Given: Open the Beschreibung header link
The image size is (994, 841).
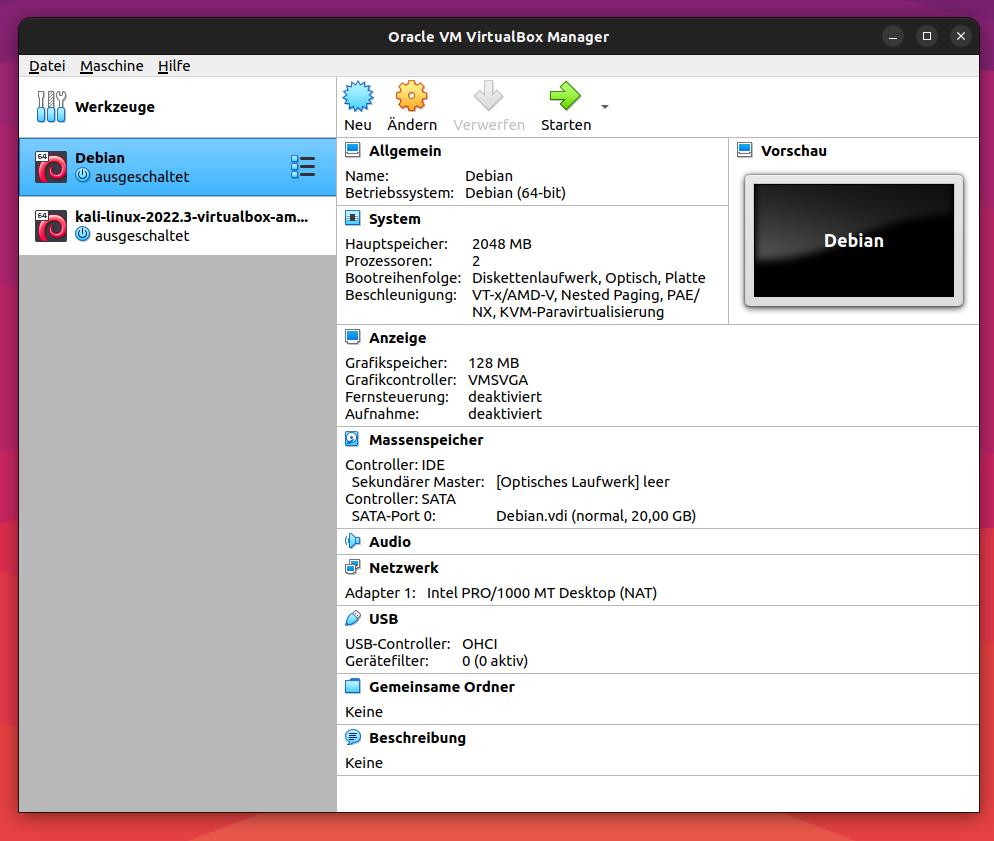Looking at the screenshot, I should [x=417, y=738].
